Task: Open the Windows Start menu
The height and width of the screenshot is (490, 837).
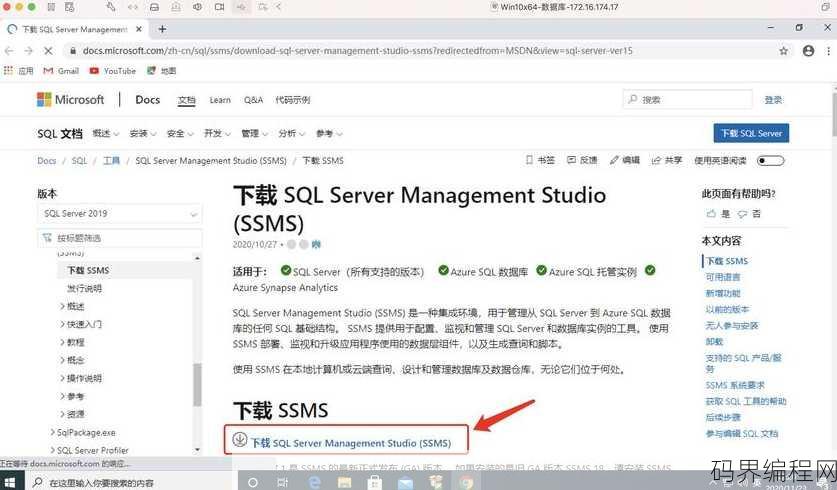Action: click(10, 481)
